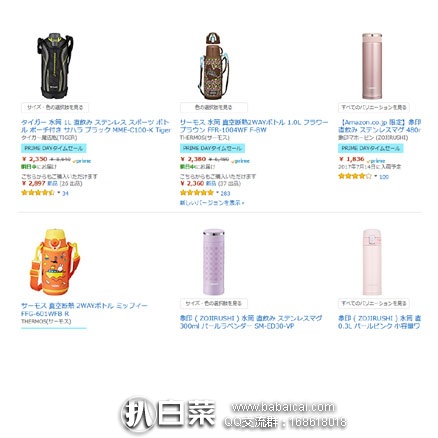Click color options button under brown Thermos
This screenshot has width=438, height=438.
(214, 107)
